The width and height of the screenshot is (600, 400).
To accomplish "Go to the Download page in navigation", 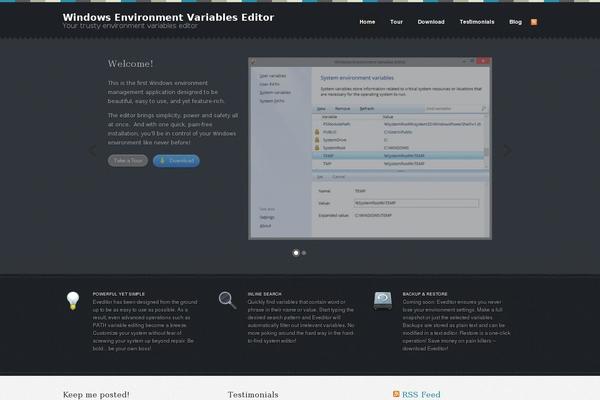I will coord(431,22).
